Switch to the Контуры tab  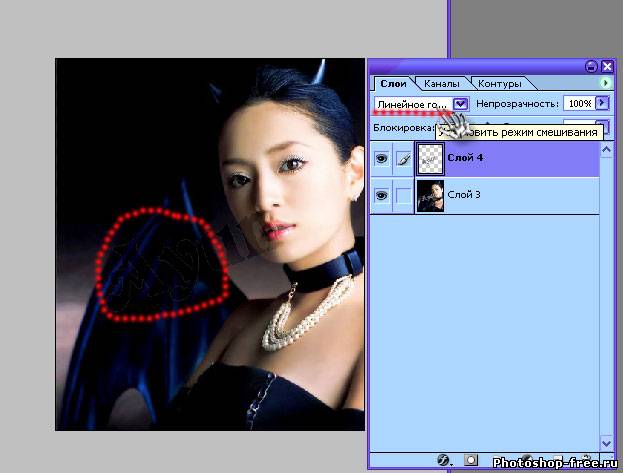coord(497,84)
